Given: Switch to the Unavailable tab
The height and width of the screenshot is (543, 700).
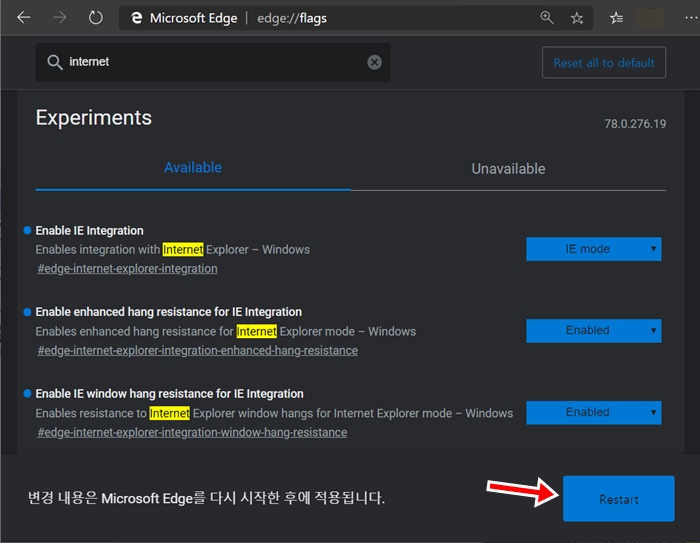Looking at the screenshot, I should [508, 169].
